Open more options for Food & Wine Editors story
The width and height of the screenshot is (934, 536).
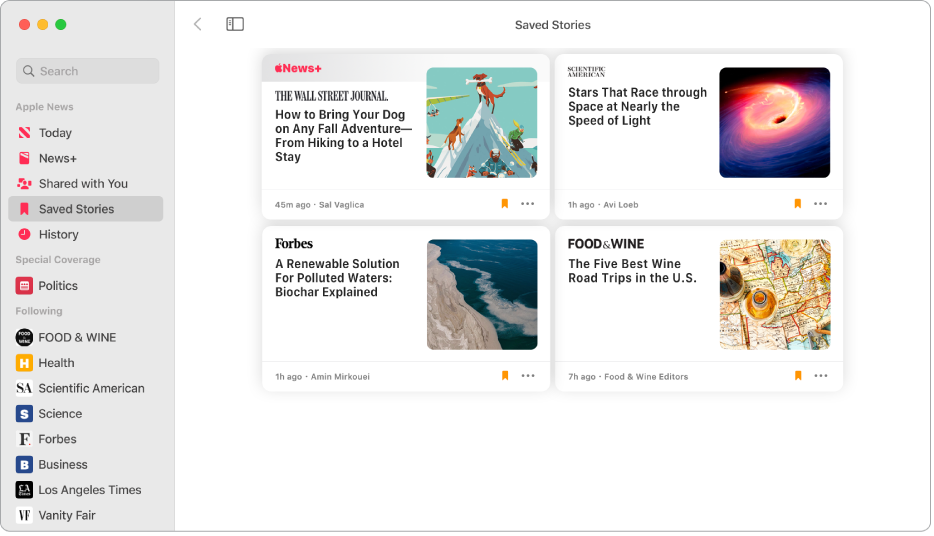[x=821, y=376]
